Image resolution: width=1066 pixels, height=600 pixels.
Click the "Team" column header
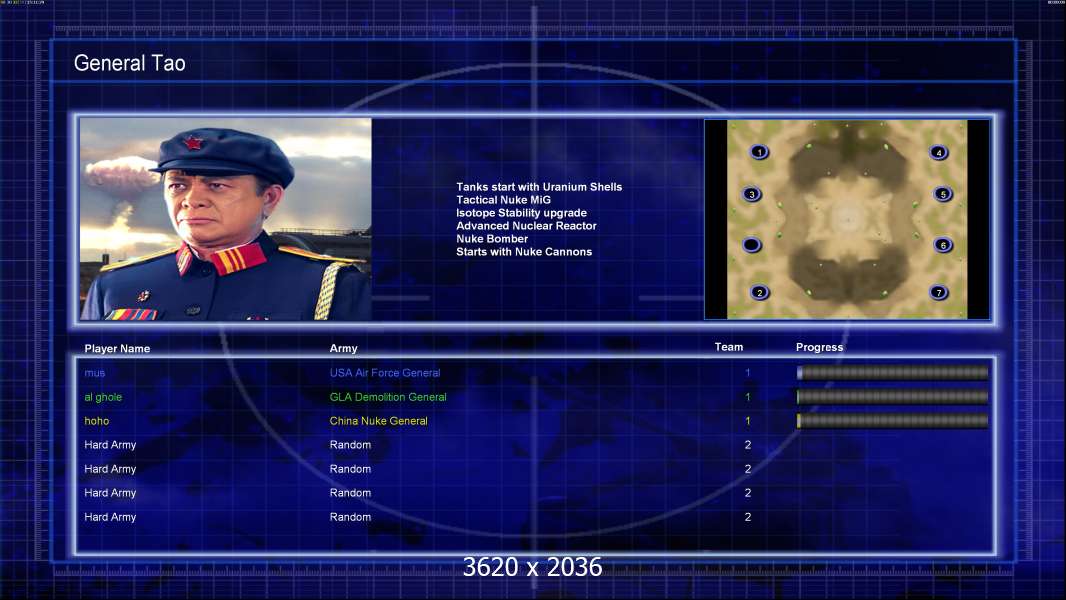729,347
